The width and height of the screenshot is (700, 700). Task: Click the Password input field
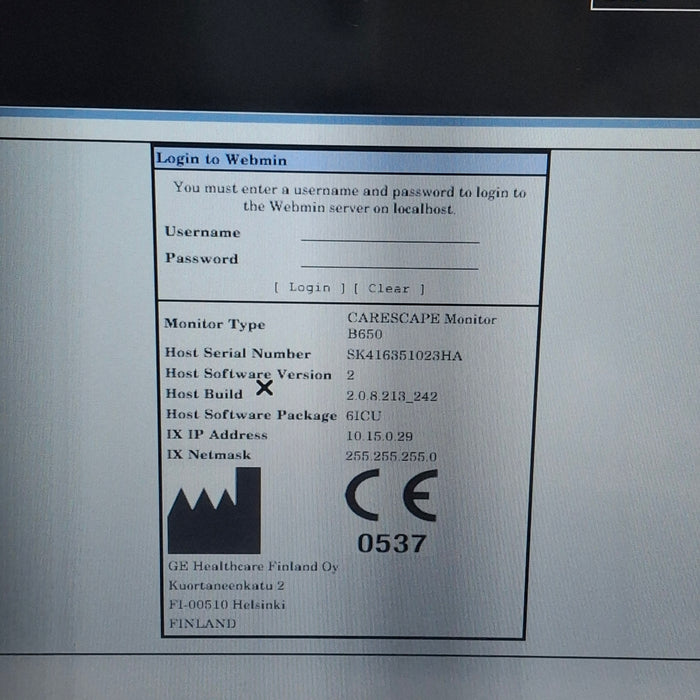tap(390, 259)
